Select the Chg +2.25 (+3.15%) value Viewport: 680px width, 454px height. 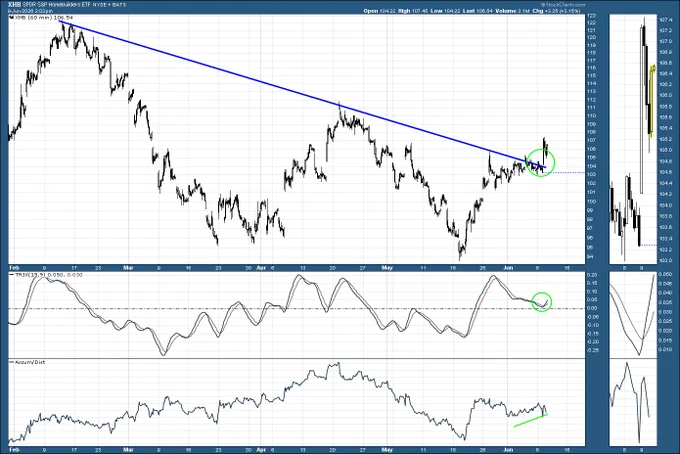tap(556, 11)
